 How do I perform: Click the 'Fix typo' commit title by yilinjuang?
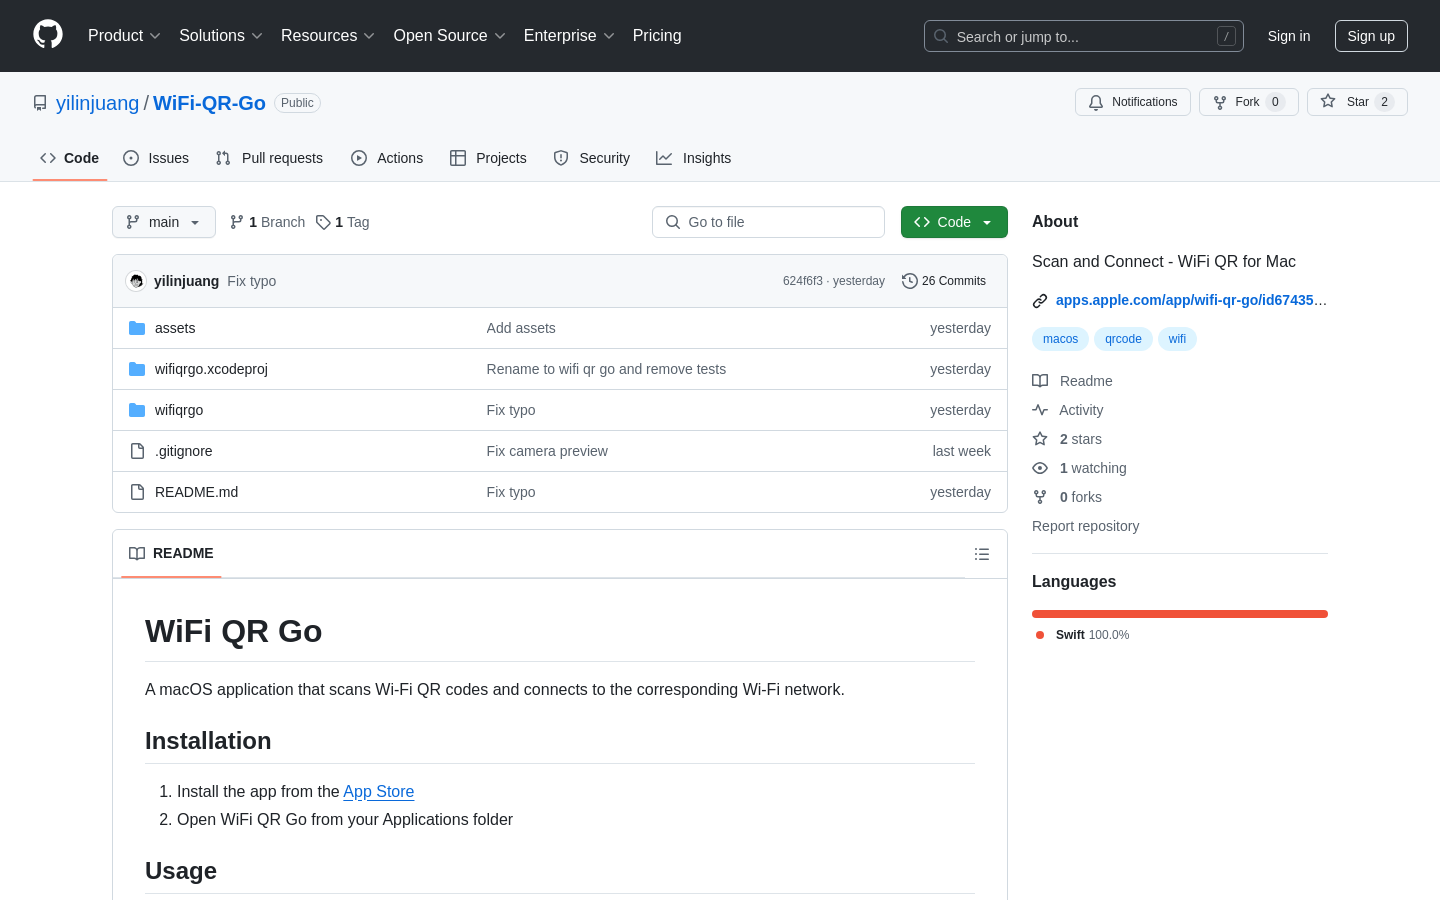pos(251,281)
